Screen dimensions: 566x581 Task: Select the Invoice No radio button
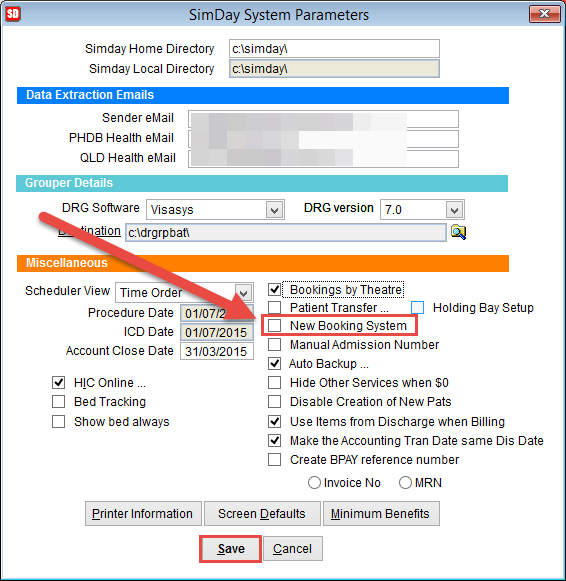(314, 482)
